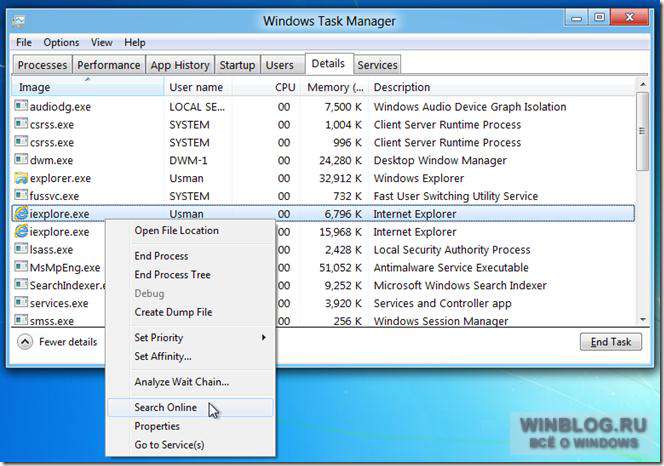Sort by the User name column header

196,87
